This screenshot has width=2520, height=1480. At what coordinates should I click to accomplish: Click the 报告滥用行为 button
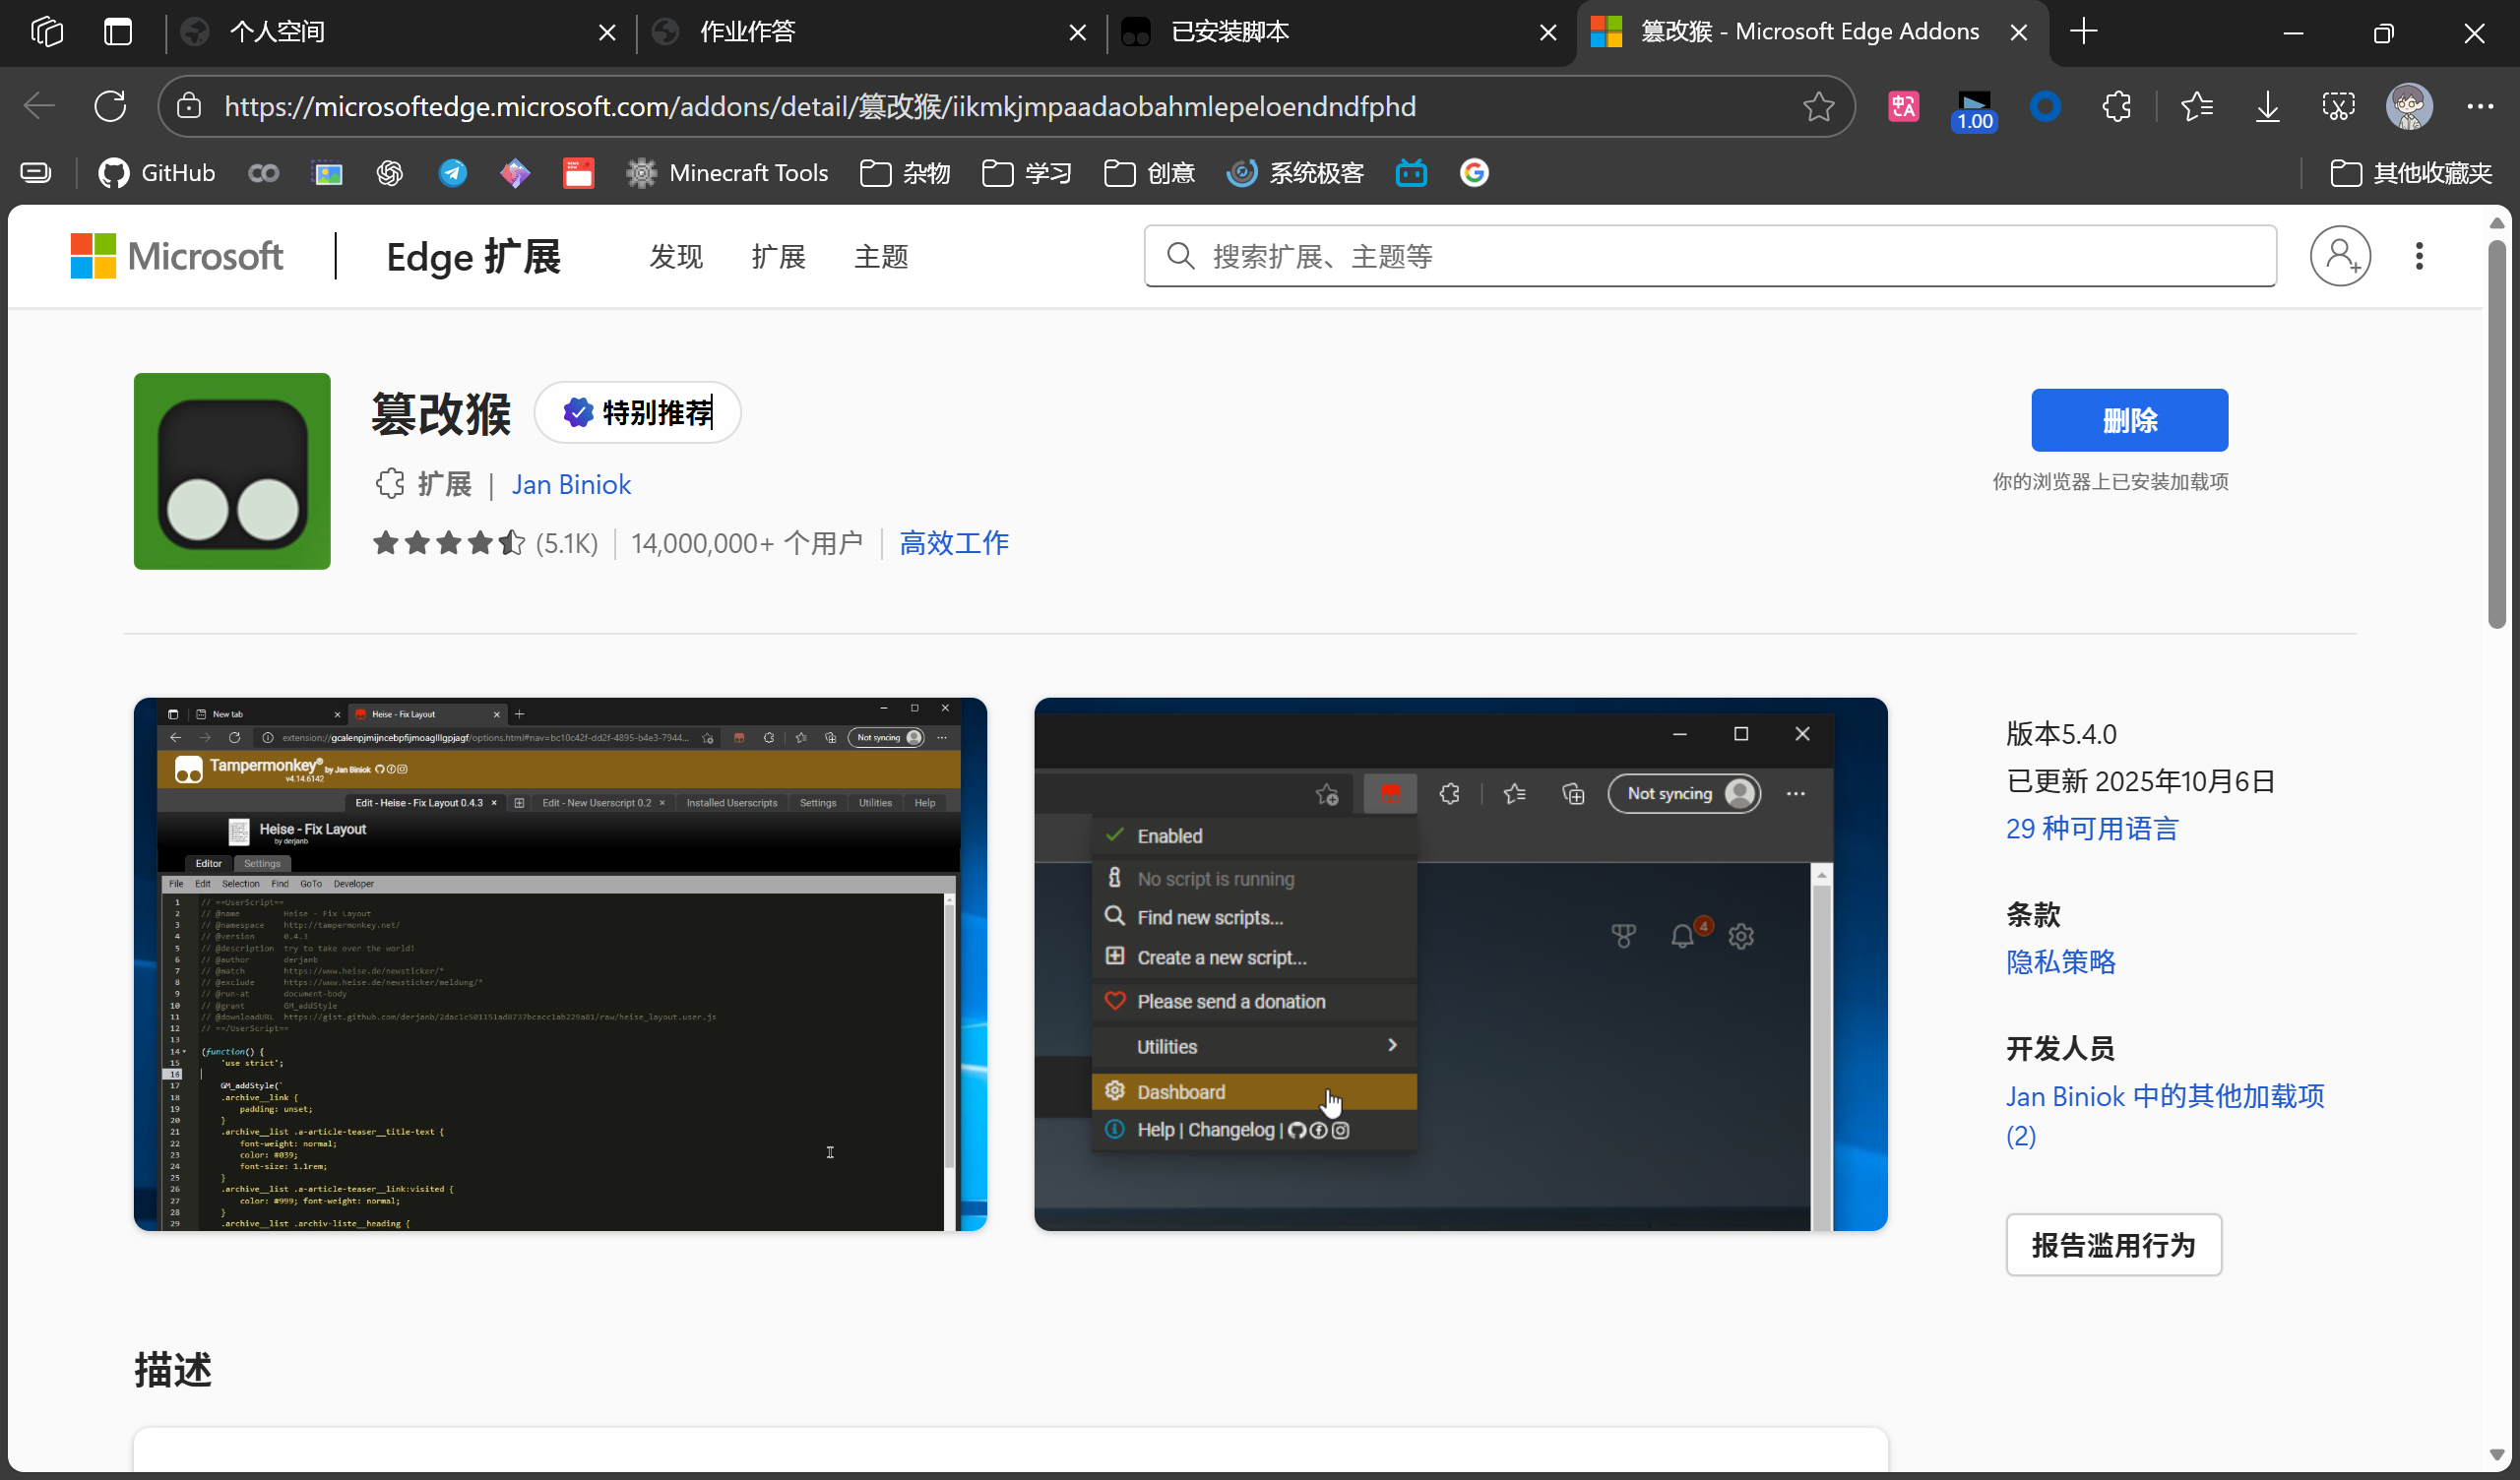pos(2113,1245)
